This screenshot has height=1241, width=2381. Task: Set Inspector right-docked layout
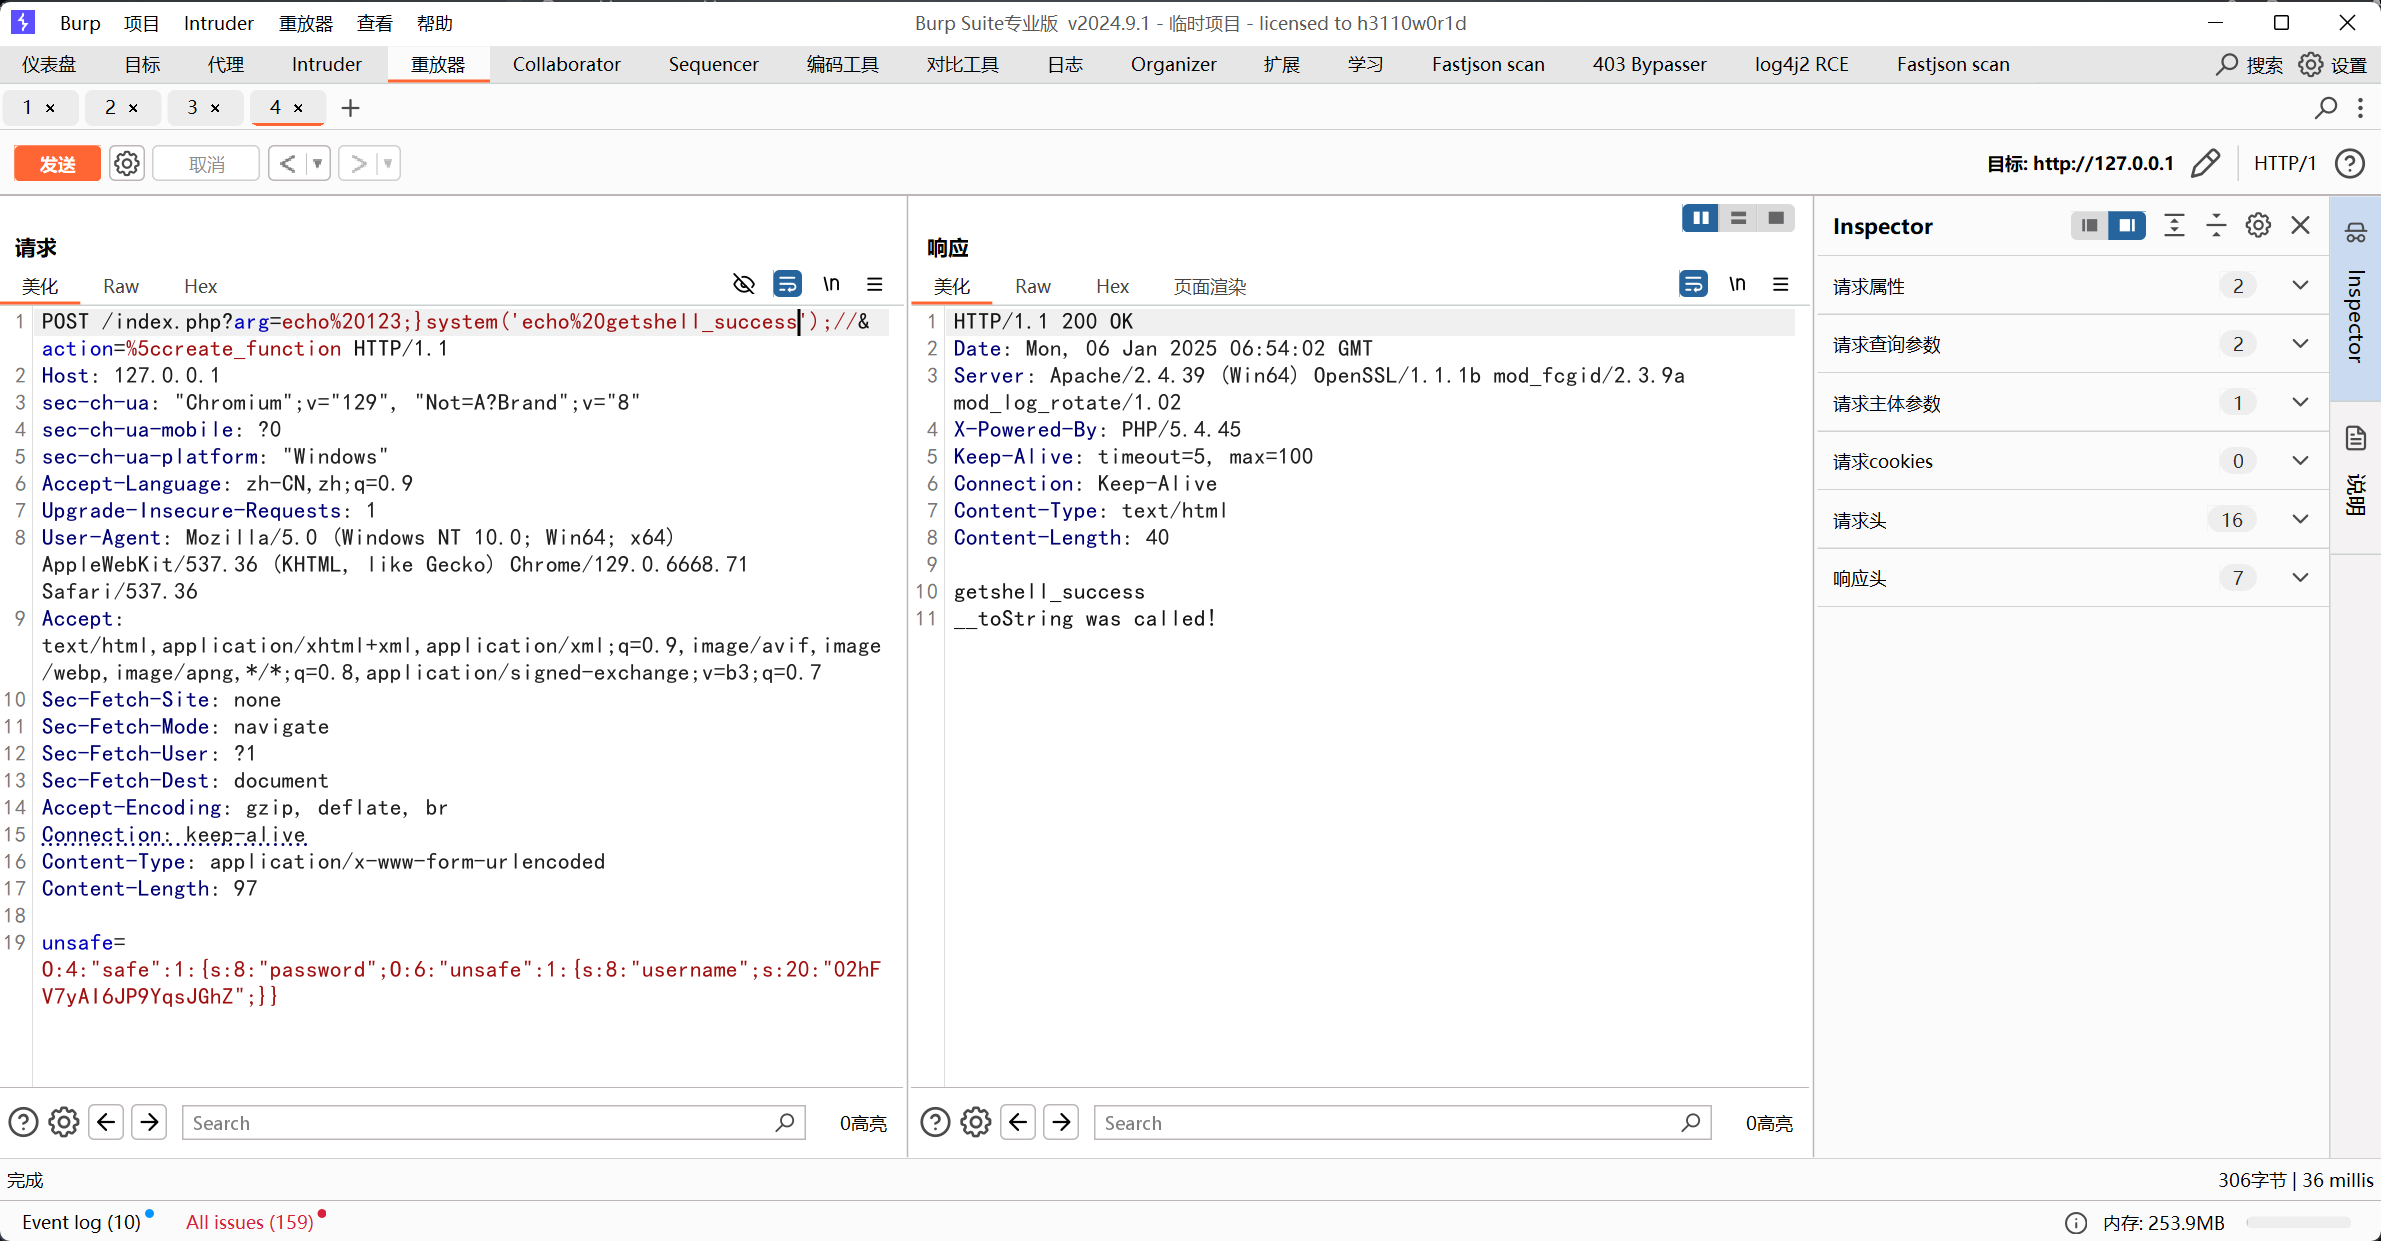click(x=2127, y=226)
